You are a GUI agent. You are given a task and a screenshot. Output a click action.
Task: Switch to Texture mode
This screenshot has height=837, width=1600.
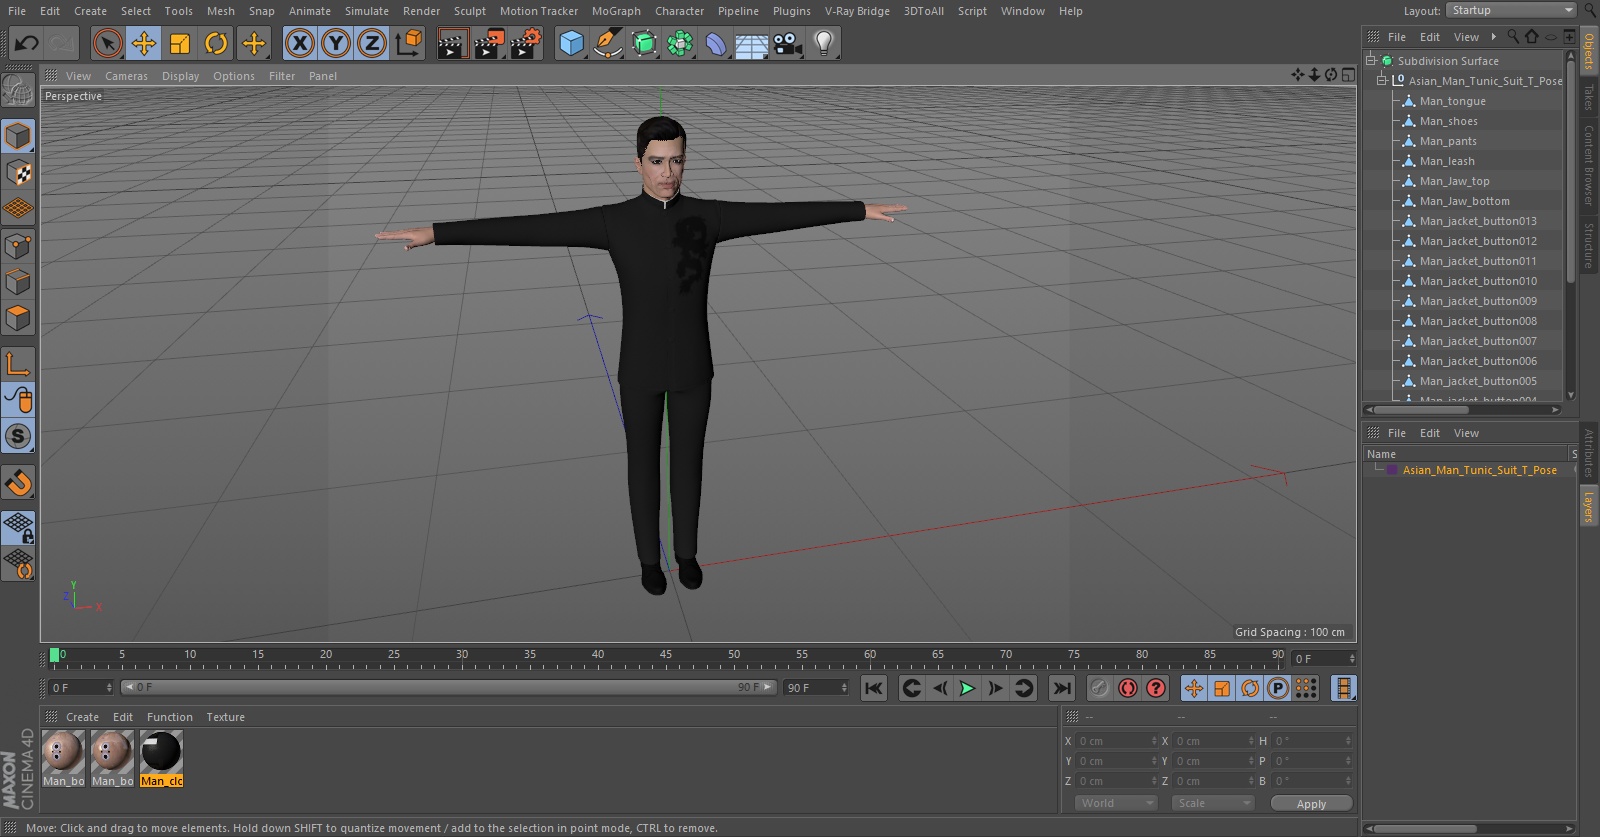(x=18, y=172)
